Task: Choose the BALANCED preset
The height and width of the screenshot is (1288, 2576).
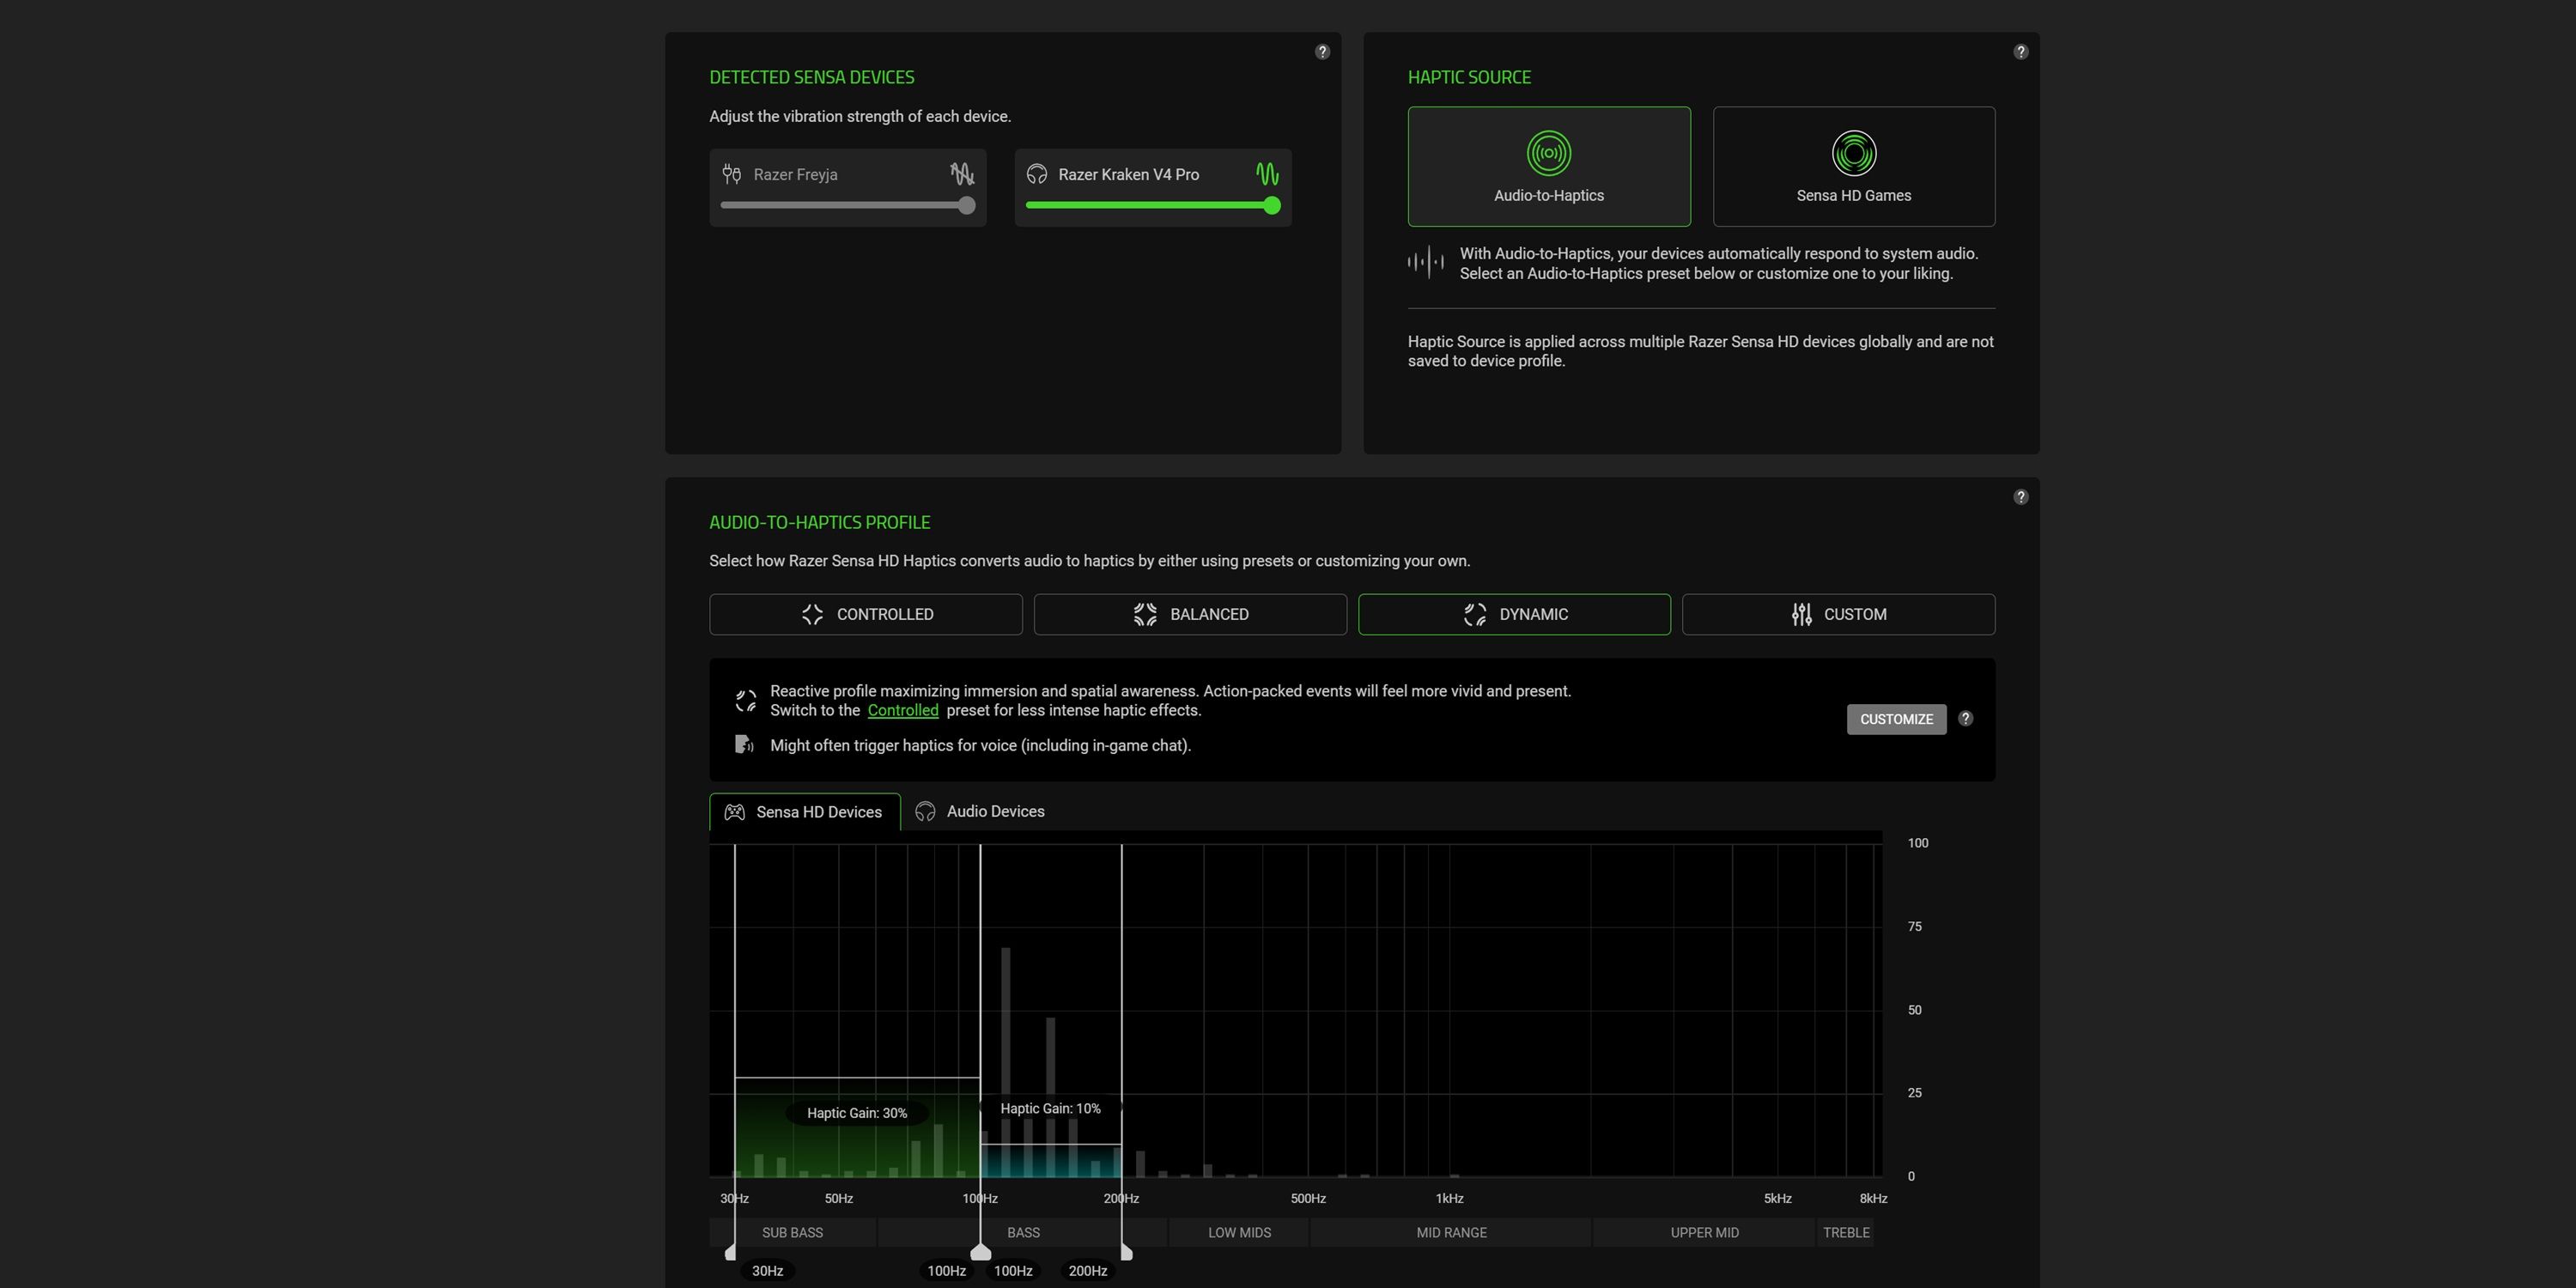Action: pyautogui.click(x=1190, y=614)
